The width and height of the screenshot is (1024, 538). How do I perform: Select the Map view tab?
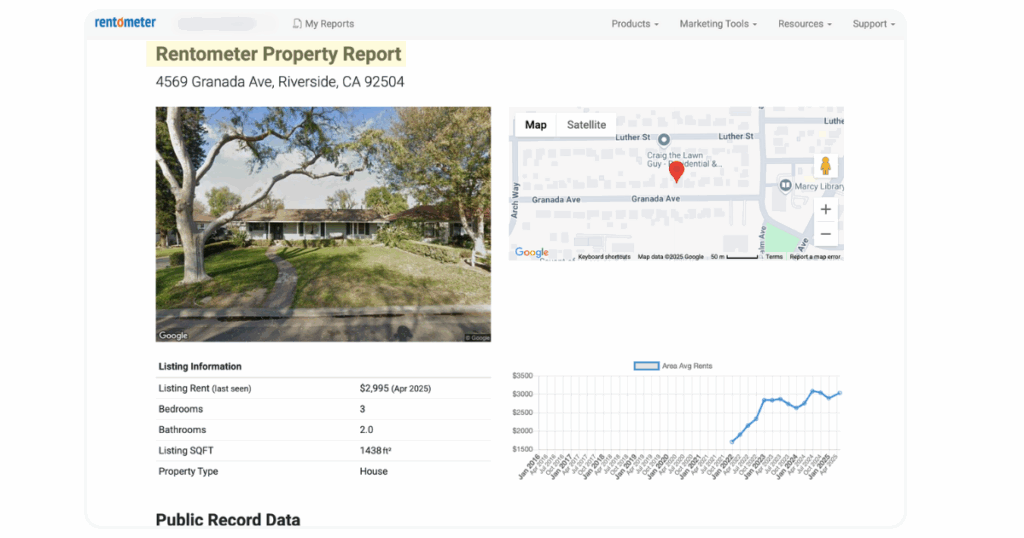pyautogui.click(x=536, y=125)
